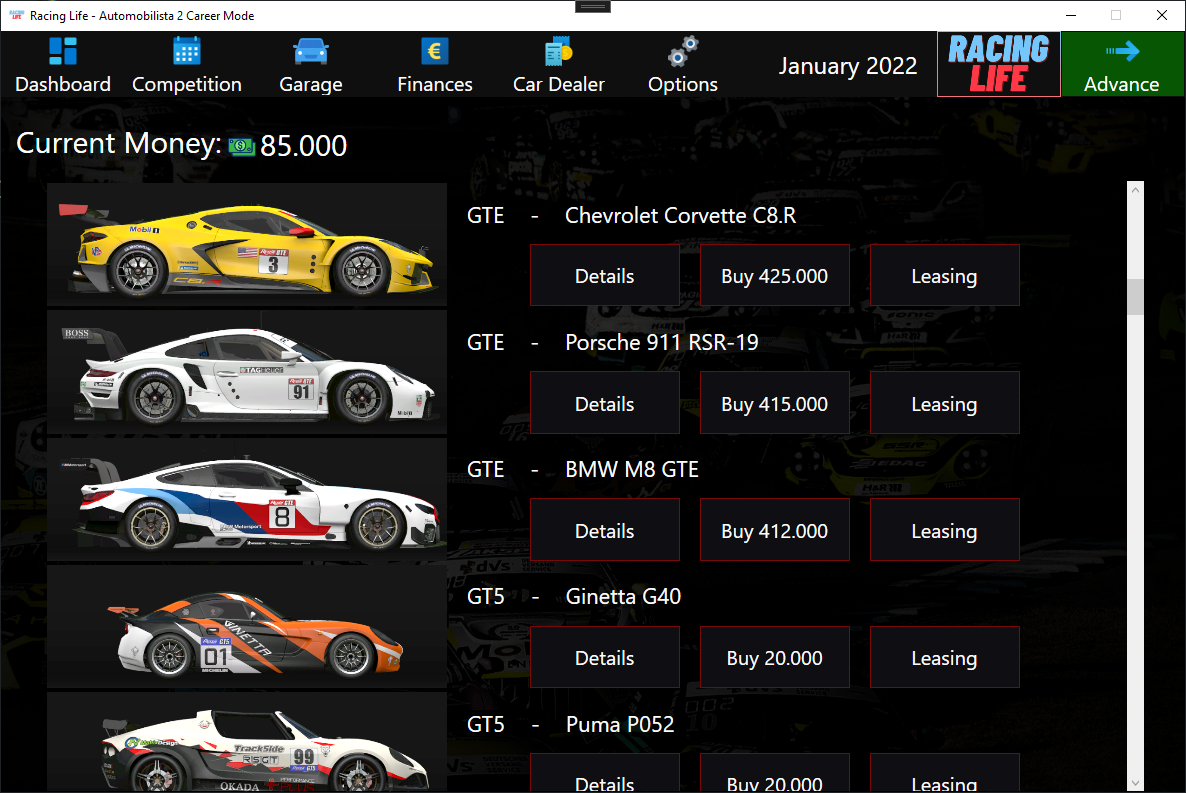This screenshot has height=793, width=1186.
Task: Buy the BMW M8 GTE for 412.000
Action: [x=775, y=530]
